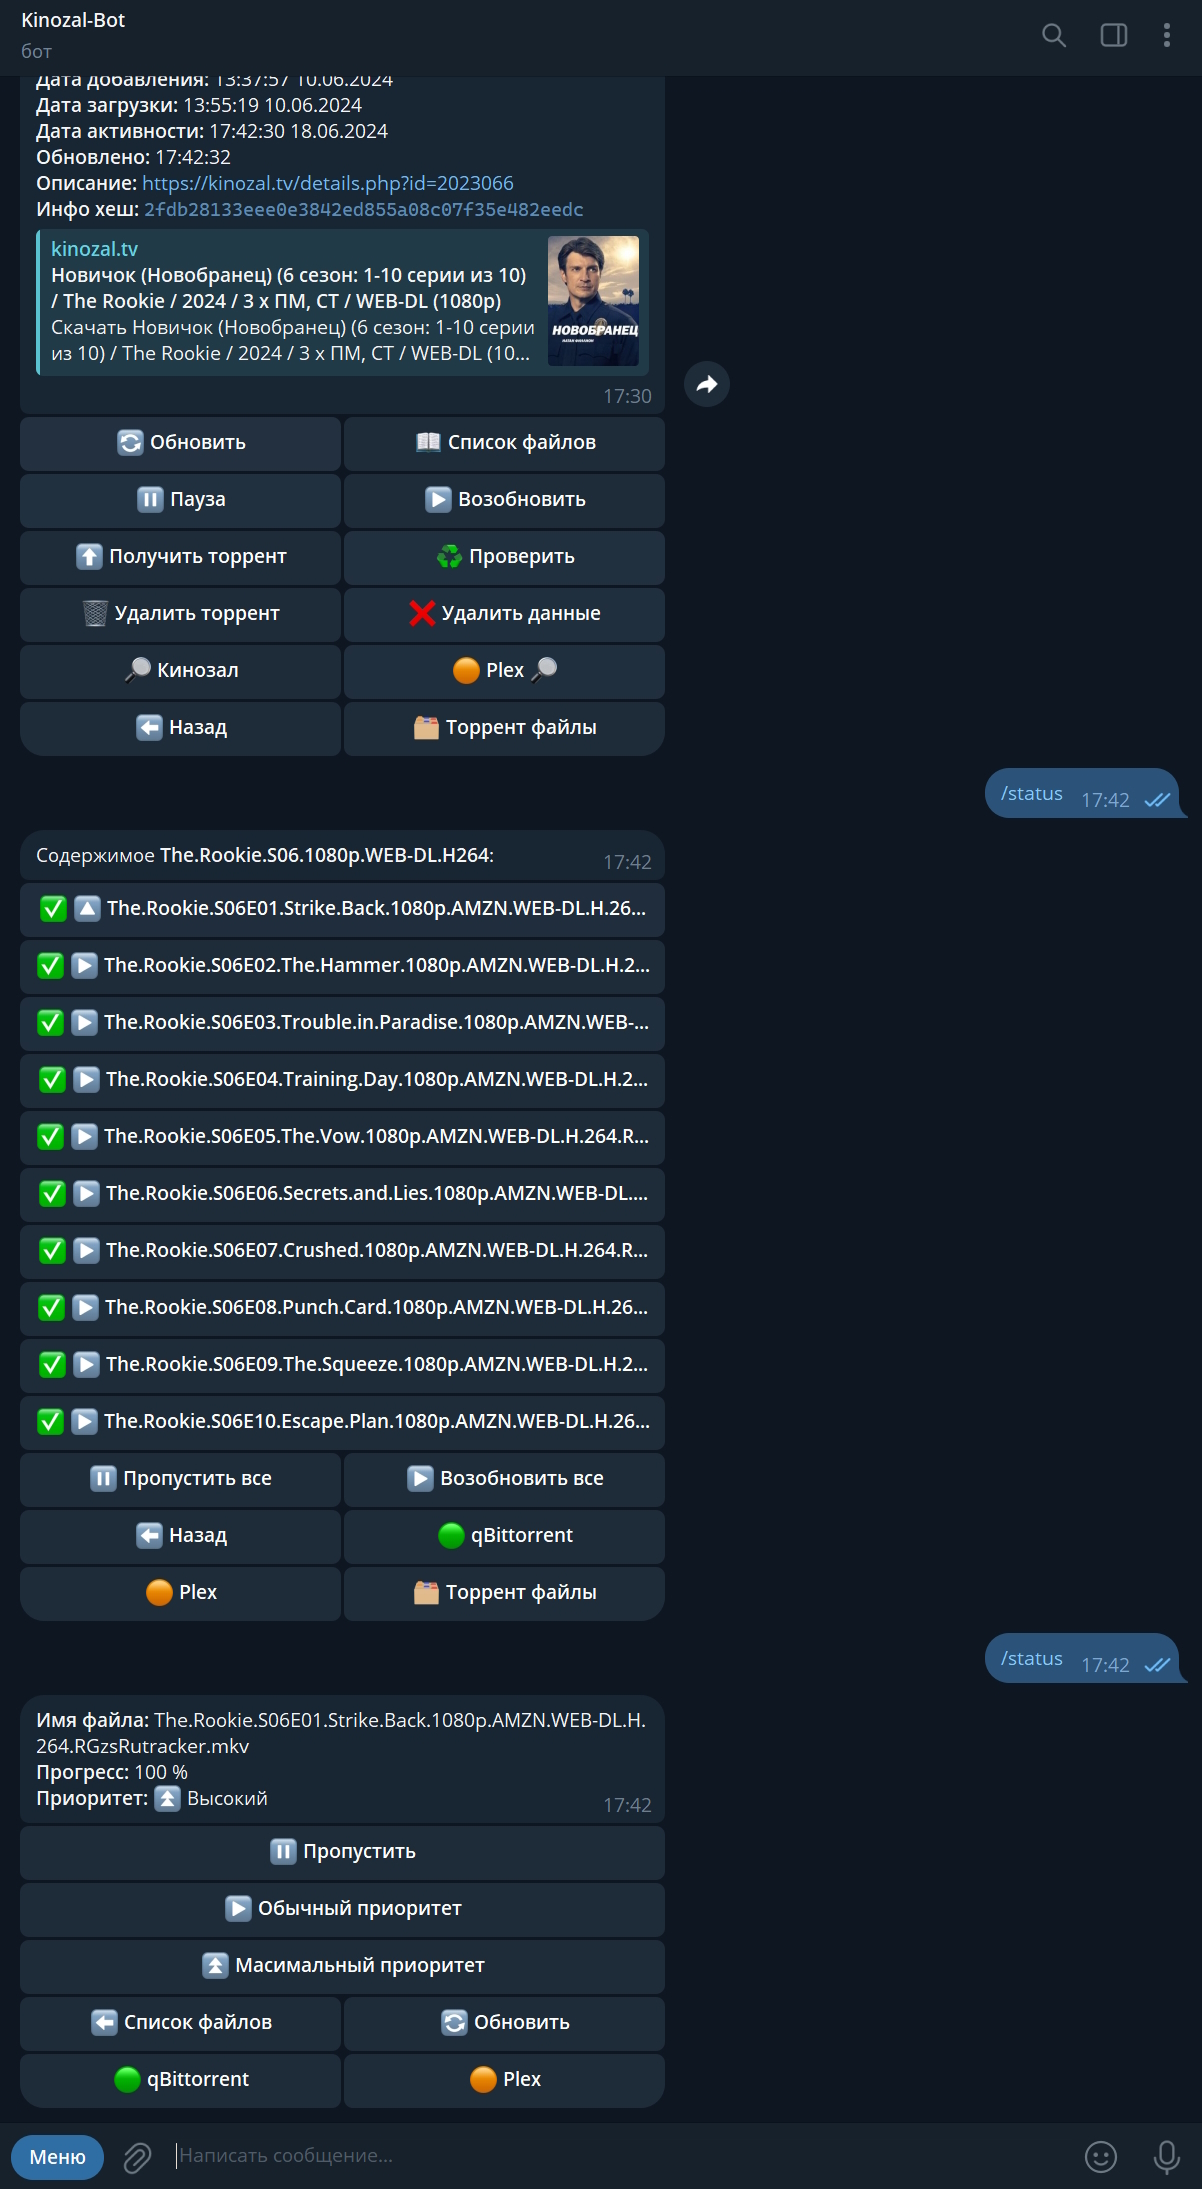Click qBittorrent under file details
Screen dimensions: 1202x2189
[180, 2079]
